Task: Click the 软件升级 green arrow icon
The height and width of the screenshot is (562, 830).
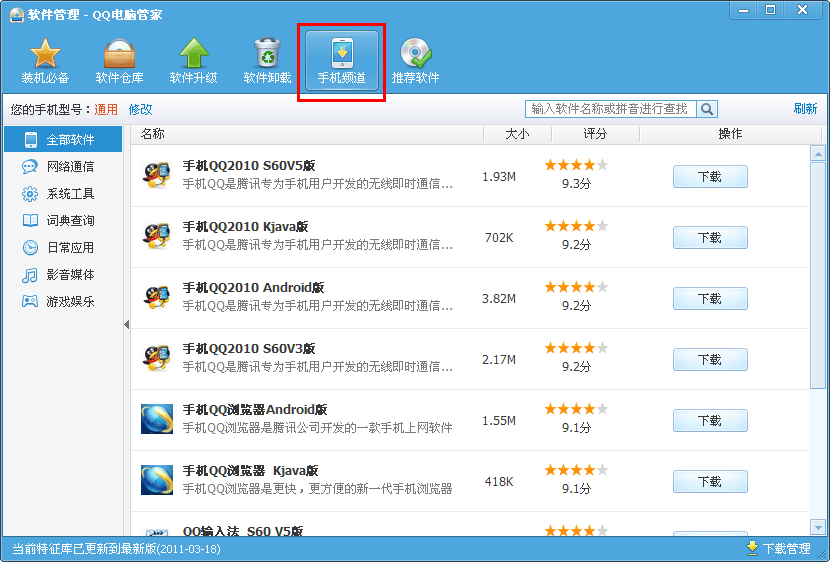Action: point(193,60)
